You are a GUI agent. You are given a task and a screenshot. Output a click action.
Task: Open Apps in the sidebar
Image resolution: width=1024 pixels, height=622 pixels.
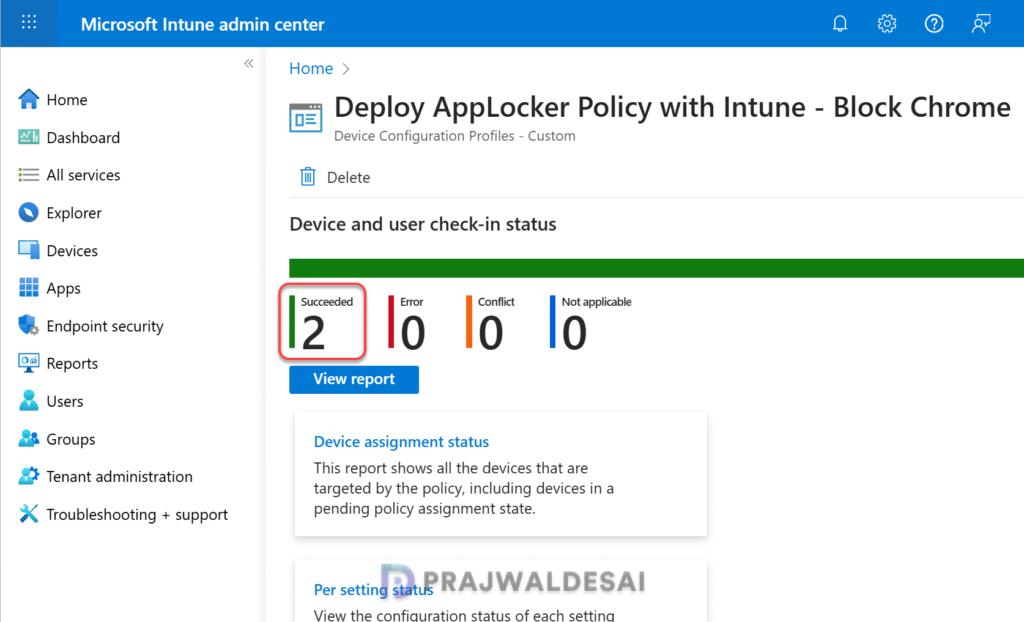click(x=63, y=289)
